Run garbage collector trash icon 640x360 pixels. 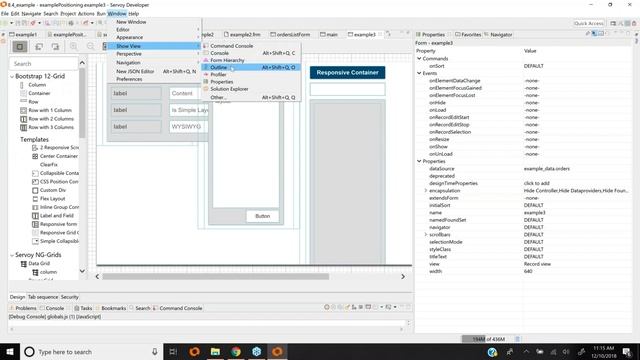pyautogui.click(x=518, y=339)
